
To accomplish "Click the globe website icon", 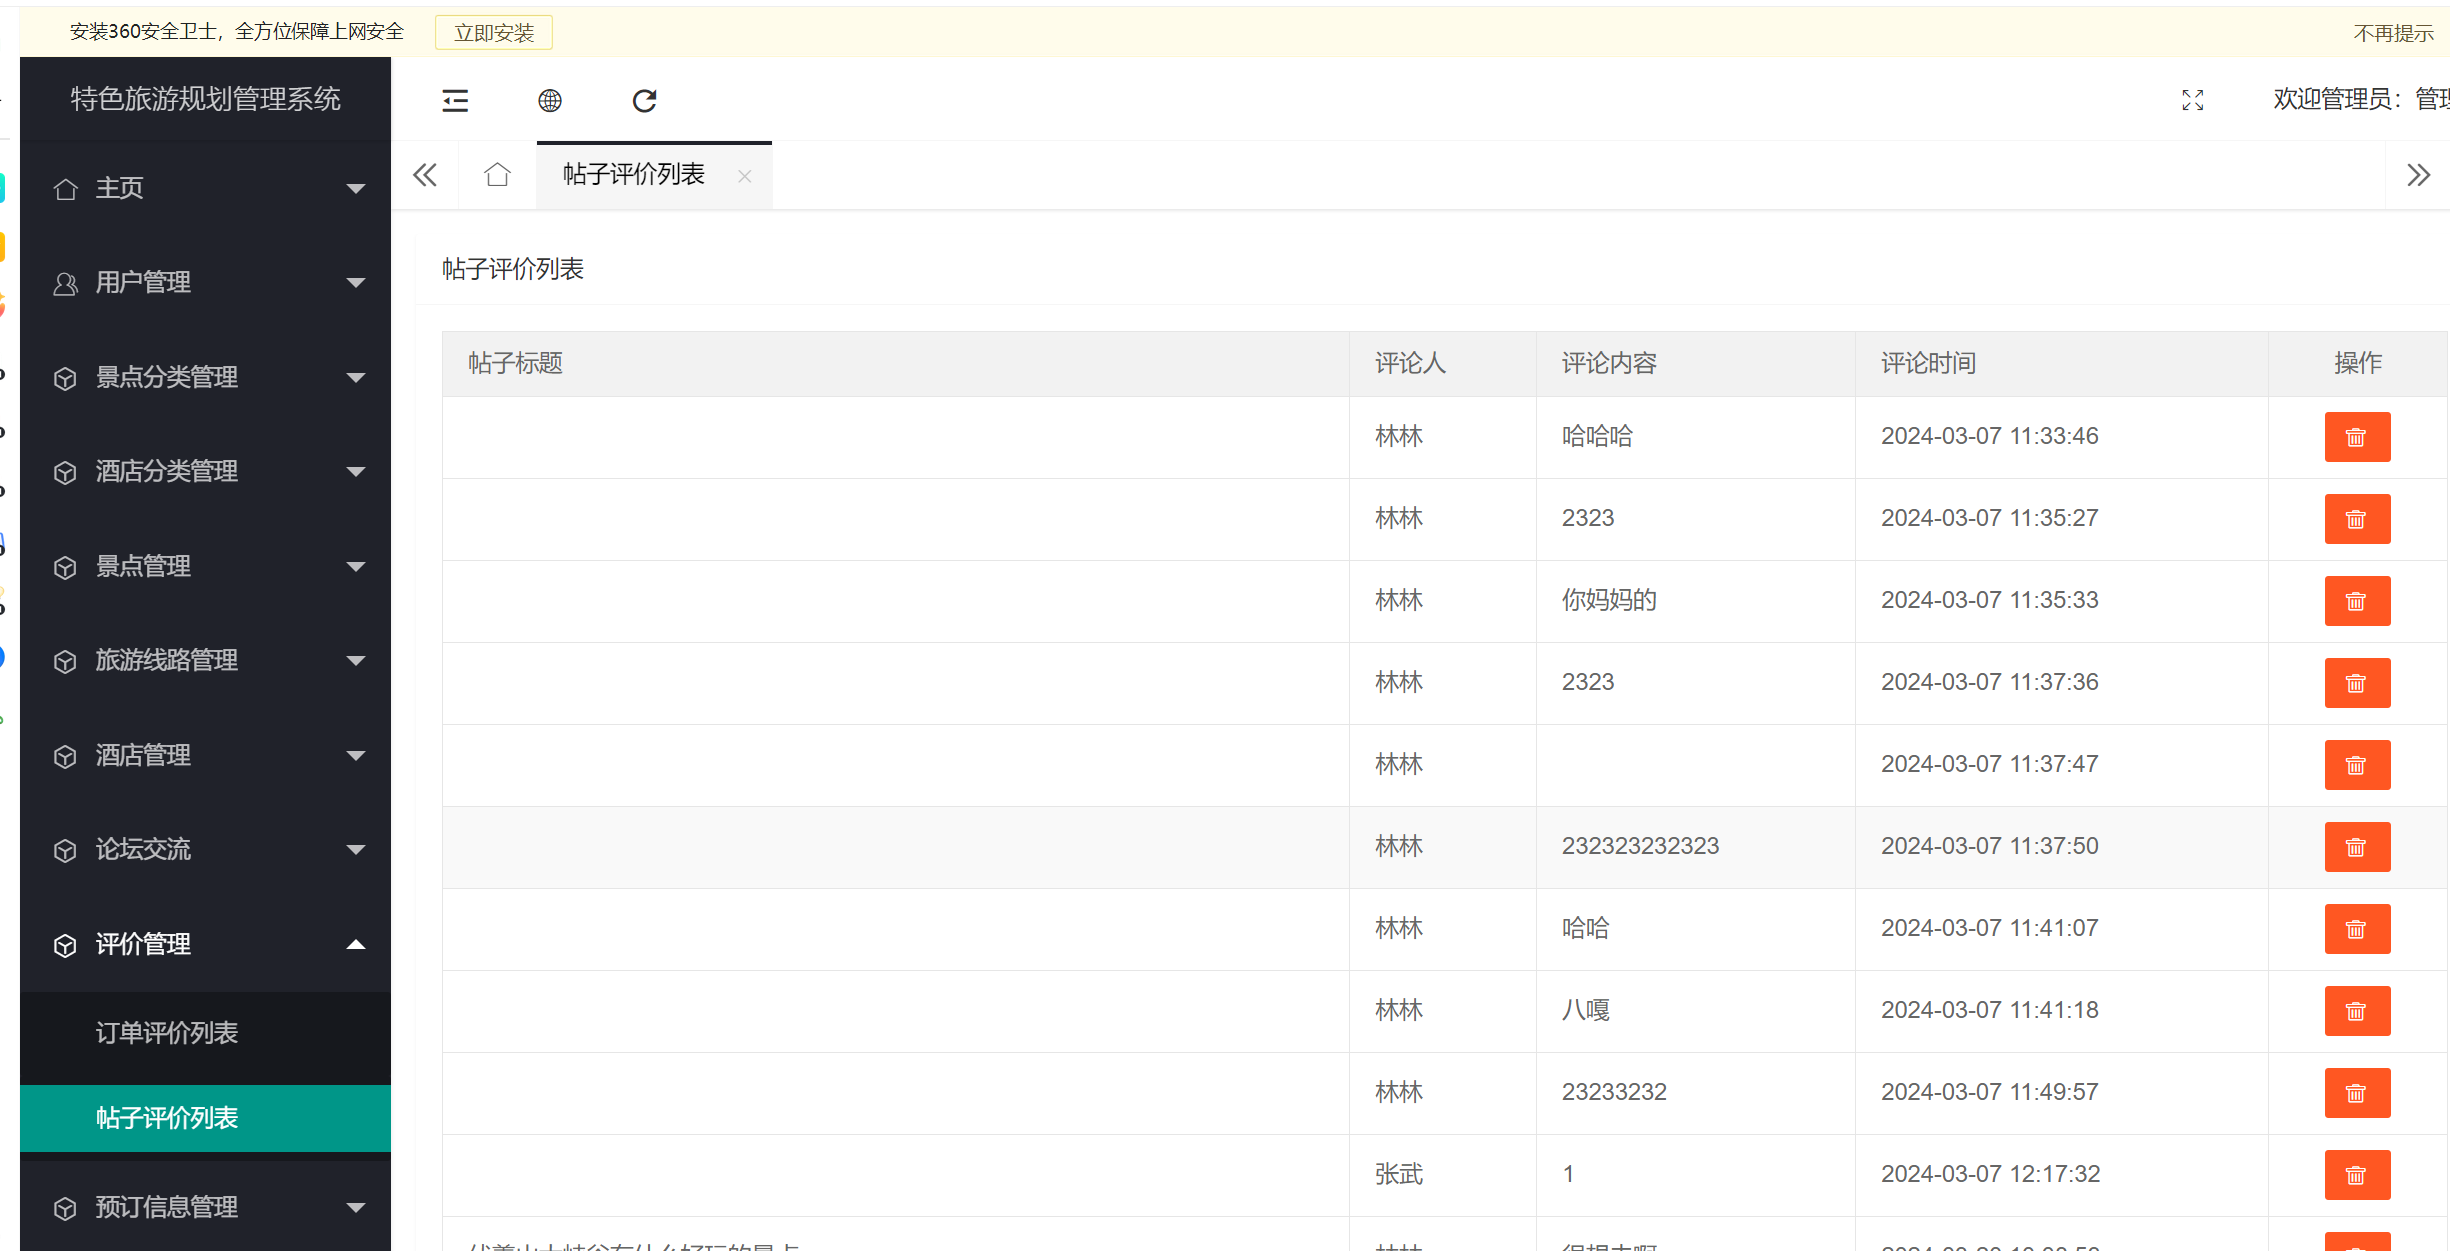I will coord(550,100).
